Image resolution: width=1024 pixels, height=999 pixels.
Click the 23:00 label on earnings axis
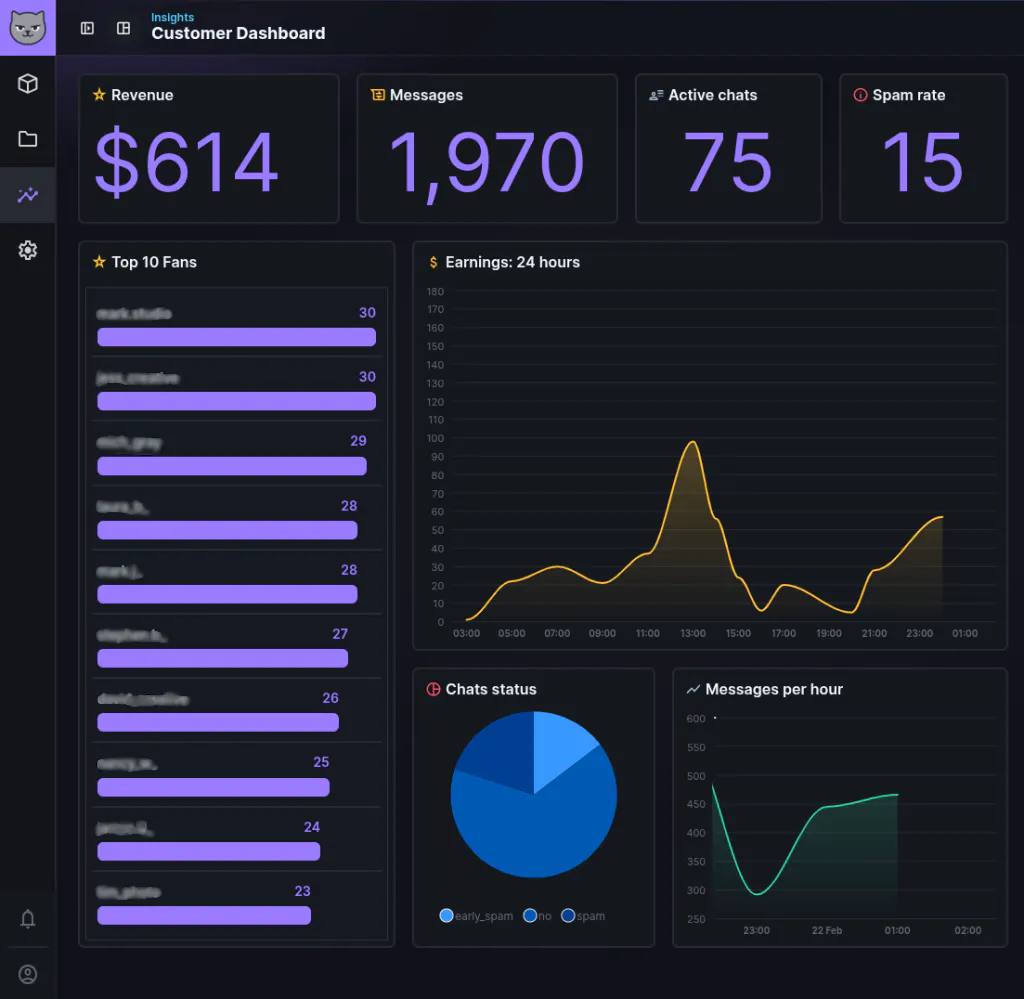919,633
